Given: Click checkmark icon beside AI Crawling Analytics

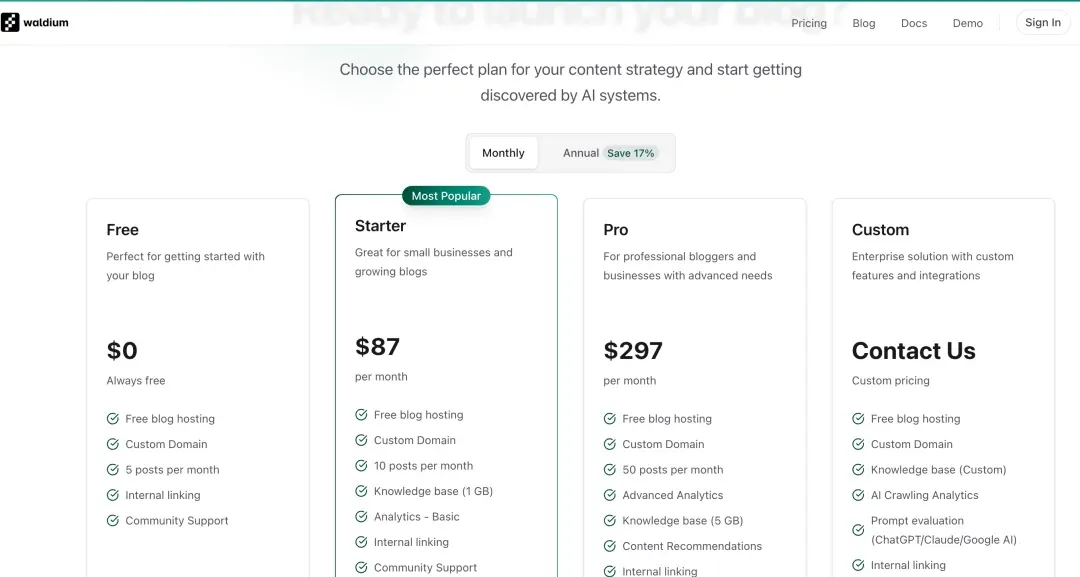Looking at the screenshot, I should coord(858,495).
